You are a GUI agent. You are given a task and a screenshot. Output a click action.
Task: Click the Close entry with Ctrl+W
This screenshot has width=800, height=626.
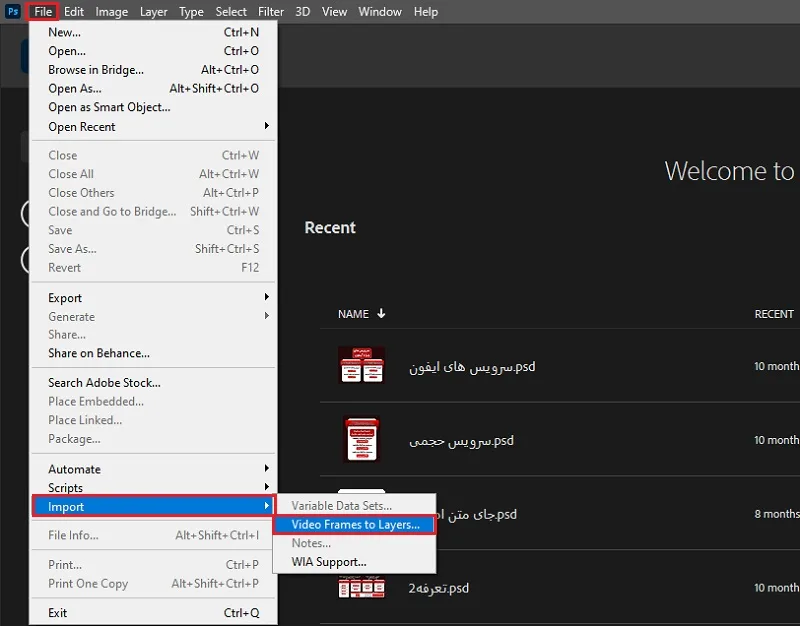(154, 155)
